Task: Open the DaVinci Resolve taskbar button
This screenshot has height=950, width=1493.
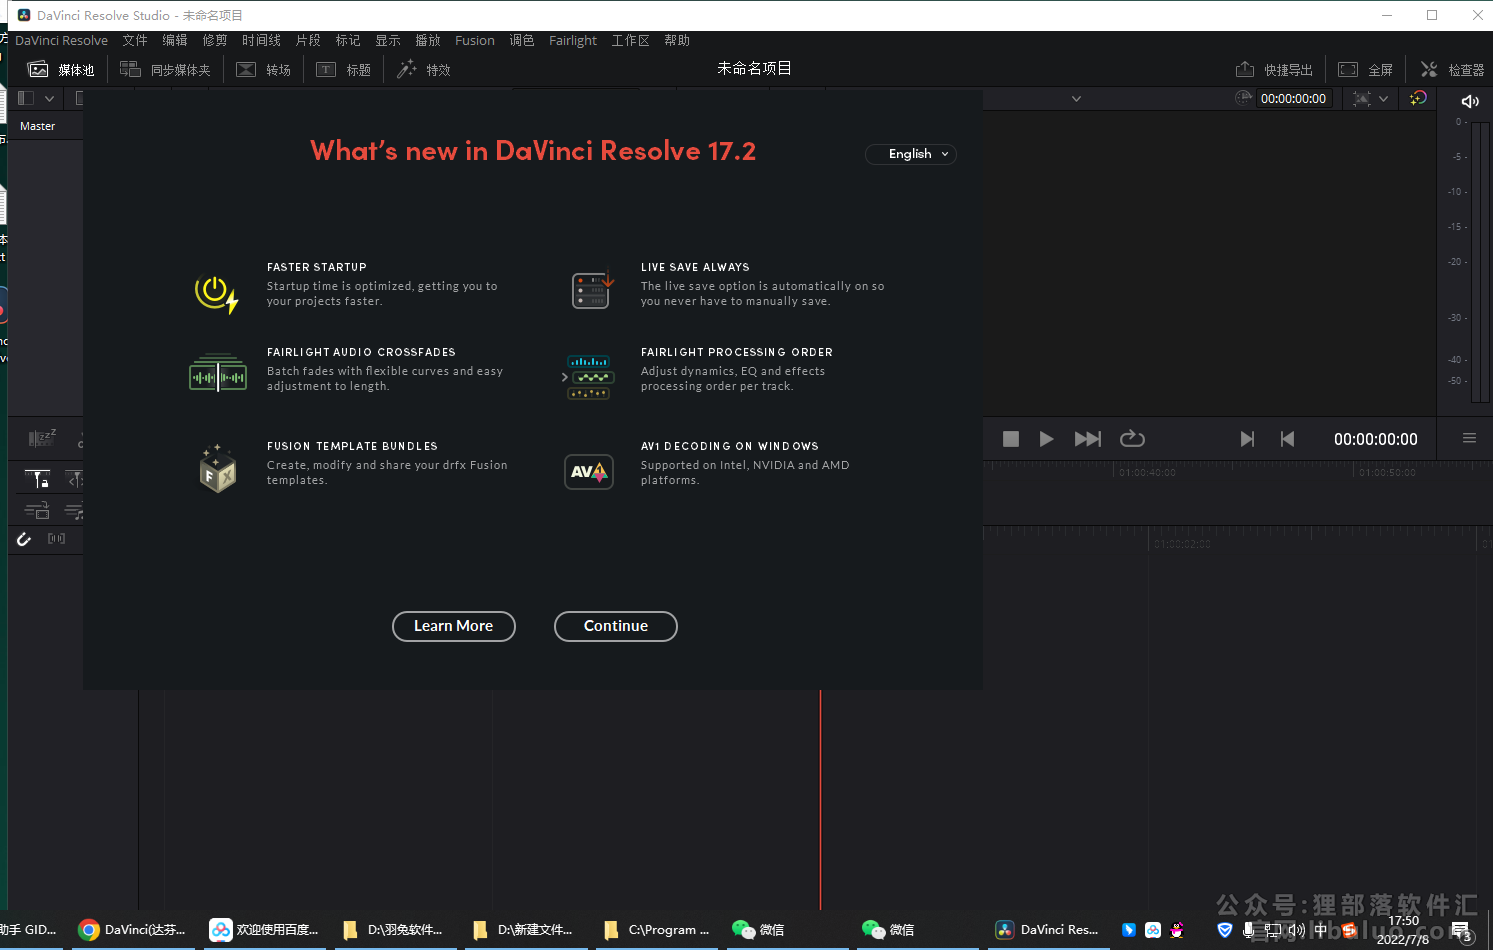Action: click(1048, 930)
